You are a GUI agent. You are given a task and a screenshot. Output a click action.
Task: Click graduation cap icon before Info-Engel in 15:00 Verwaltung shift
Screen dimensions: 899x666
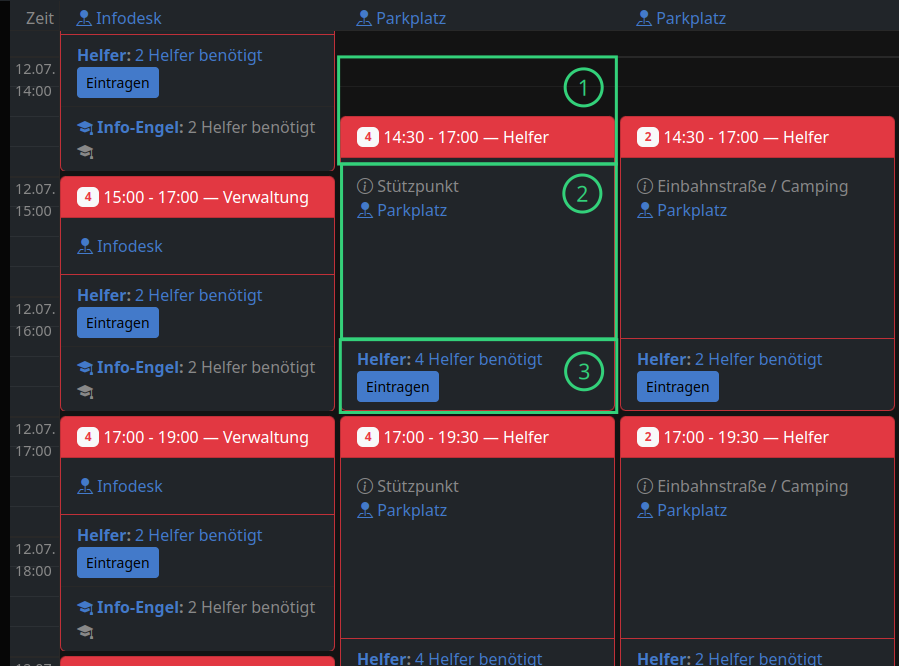[x=85, y=368]
